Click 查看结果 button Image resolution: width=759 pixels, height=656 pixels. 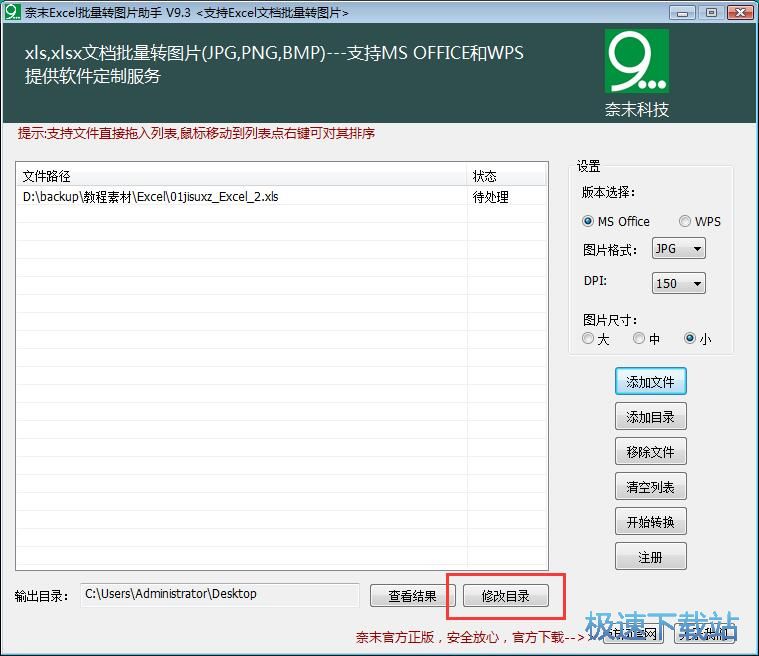[411, 595]
